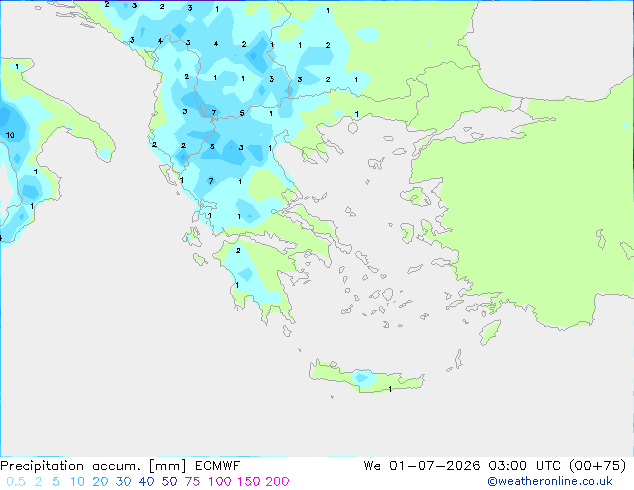Image resolution: width=634 pixels, height=490 pixels.
Task: Click the 'We 01-07-2026 03:00 UTC (00+75)' timestamp
Action: pos(495,466)
